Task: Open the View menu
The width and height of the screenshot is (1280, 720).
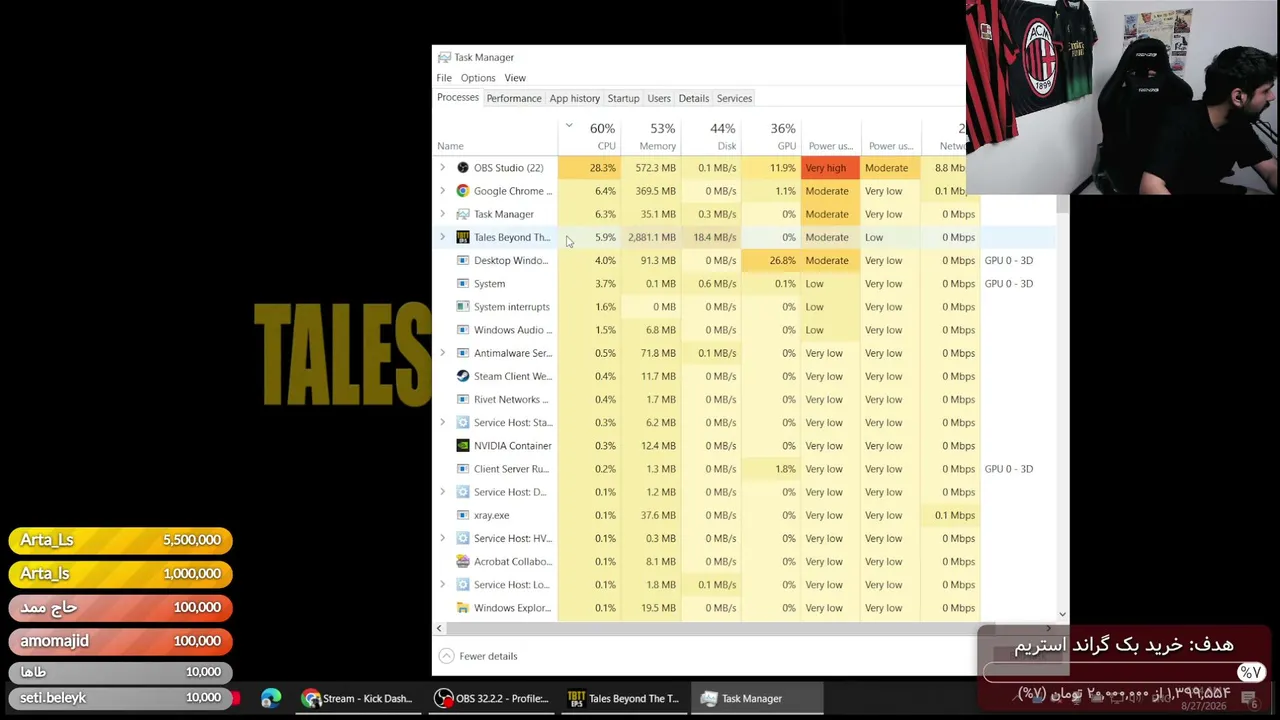Action: [x=515, y=78]
